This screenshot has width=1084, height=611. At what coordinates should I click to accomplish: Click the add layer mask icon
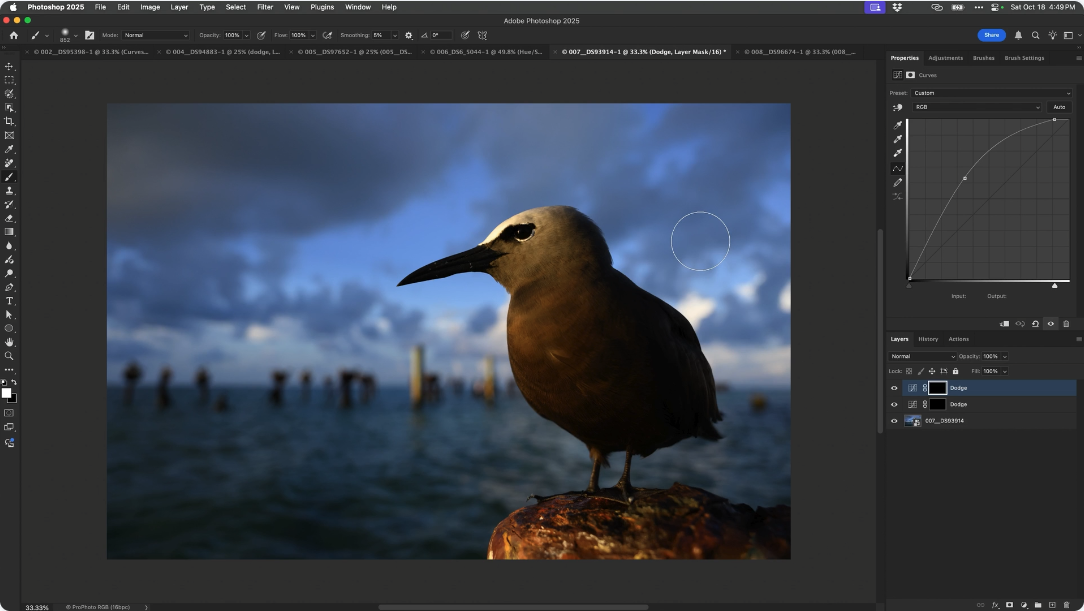click(1009, 605)
